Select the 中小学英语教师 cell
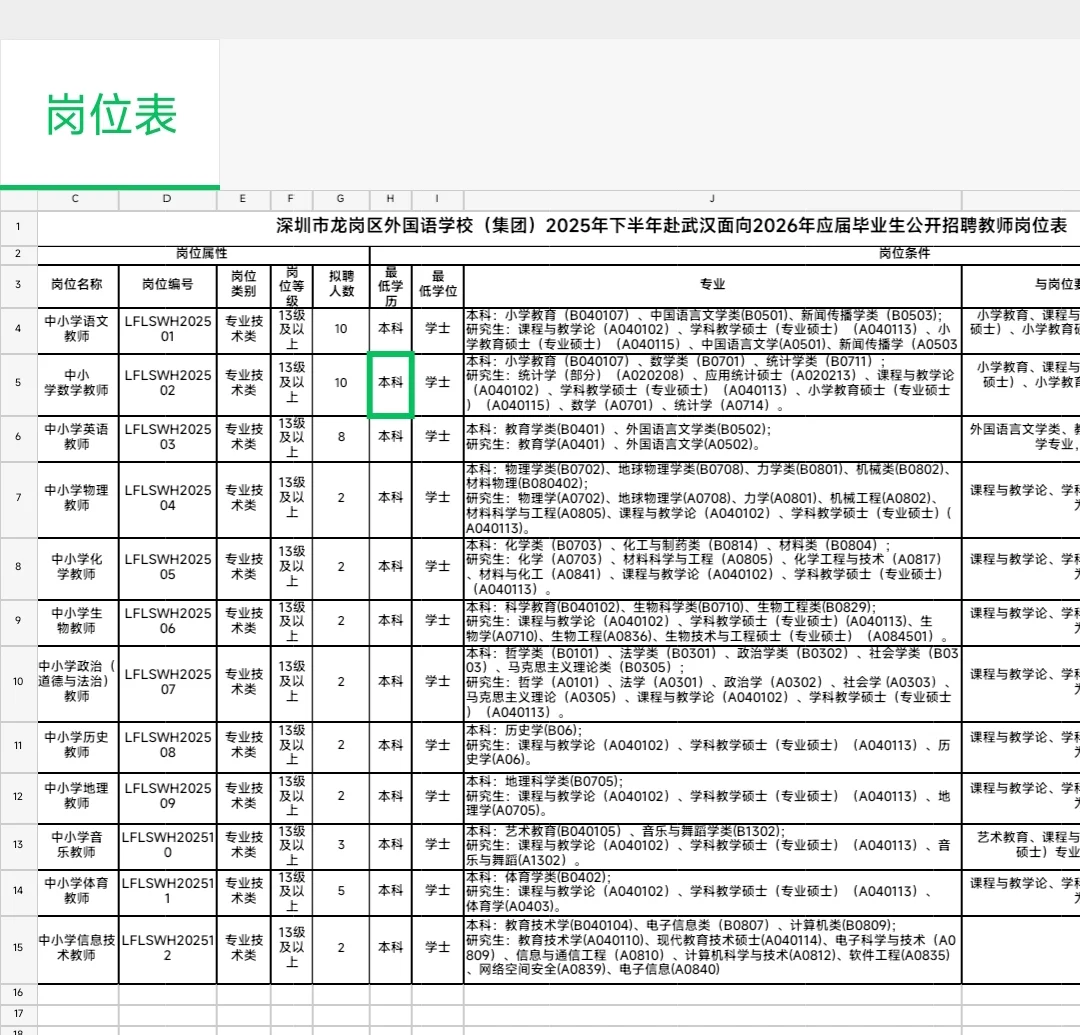The image size is (1080, 1035). pyautogui.click(x=78, y=438)
